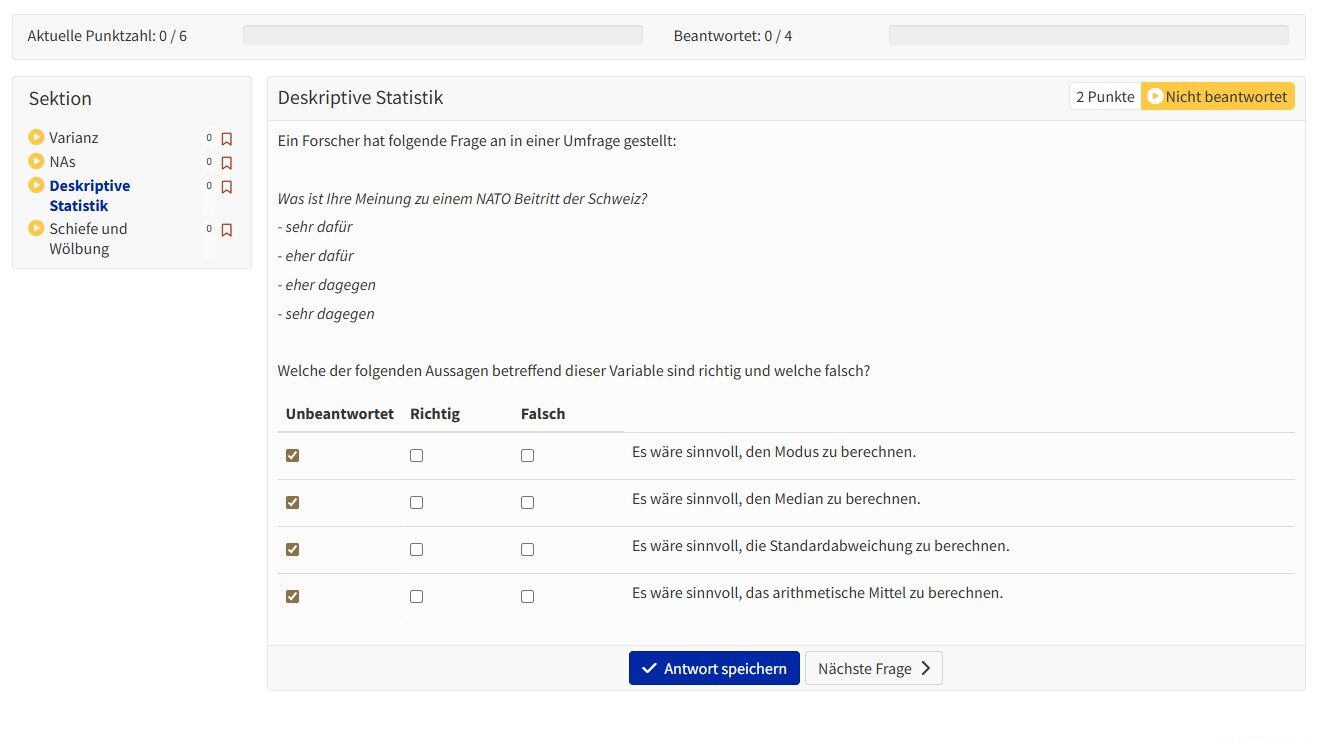Navigate to the Varianz section
Image resolution: width=1320 pixels, height=744 pixels.
pos(73,137)
